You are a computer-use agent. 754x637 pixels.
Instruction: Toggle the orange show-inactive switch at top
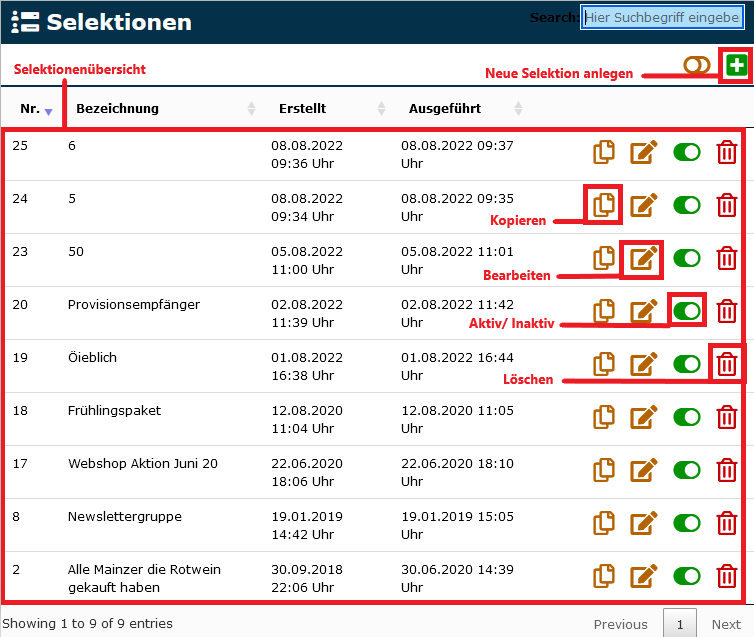[x=697, y=65]
